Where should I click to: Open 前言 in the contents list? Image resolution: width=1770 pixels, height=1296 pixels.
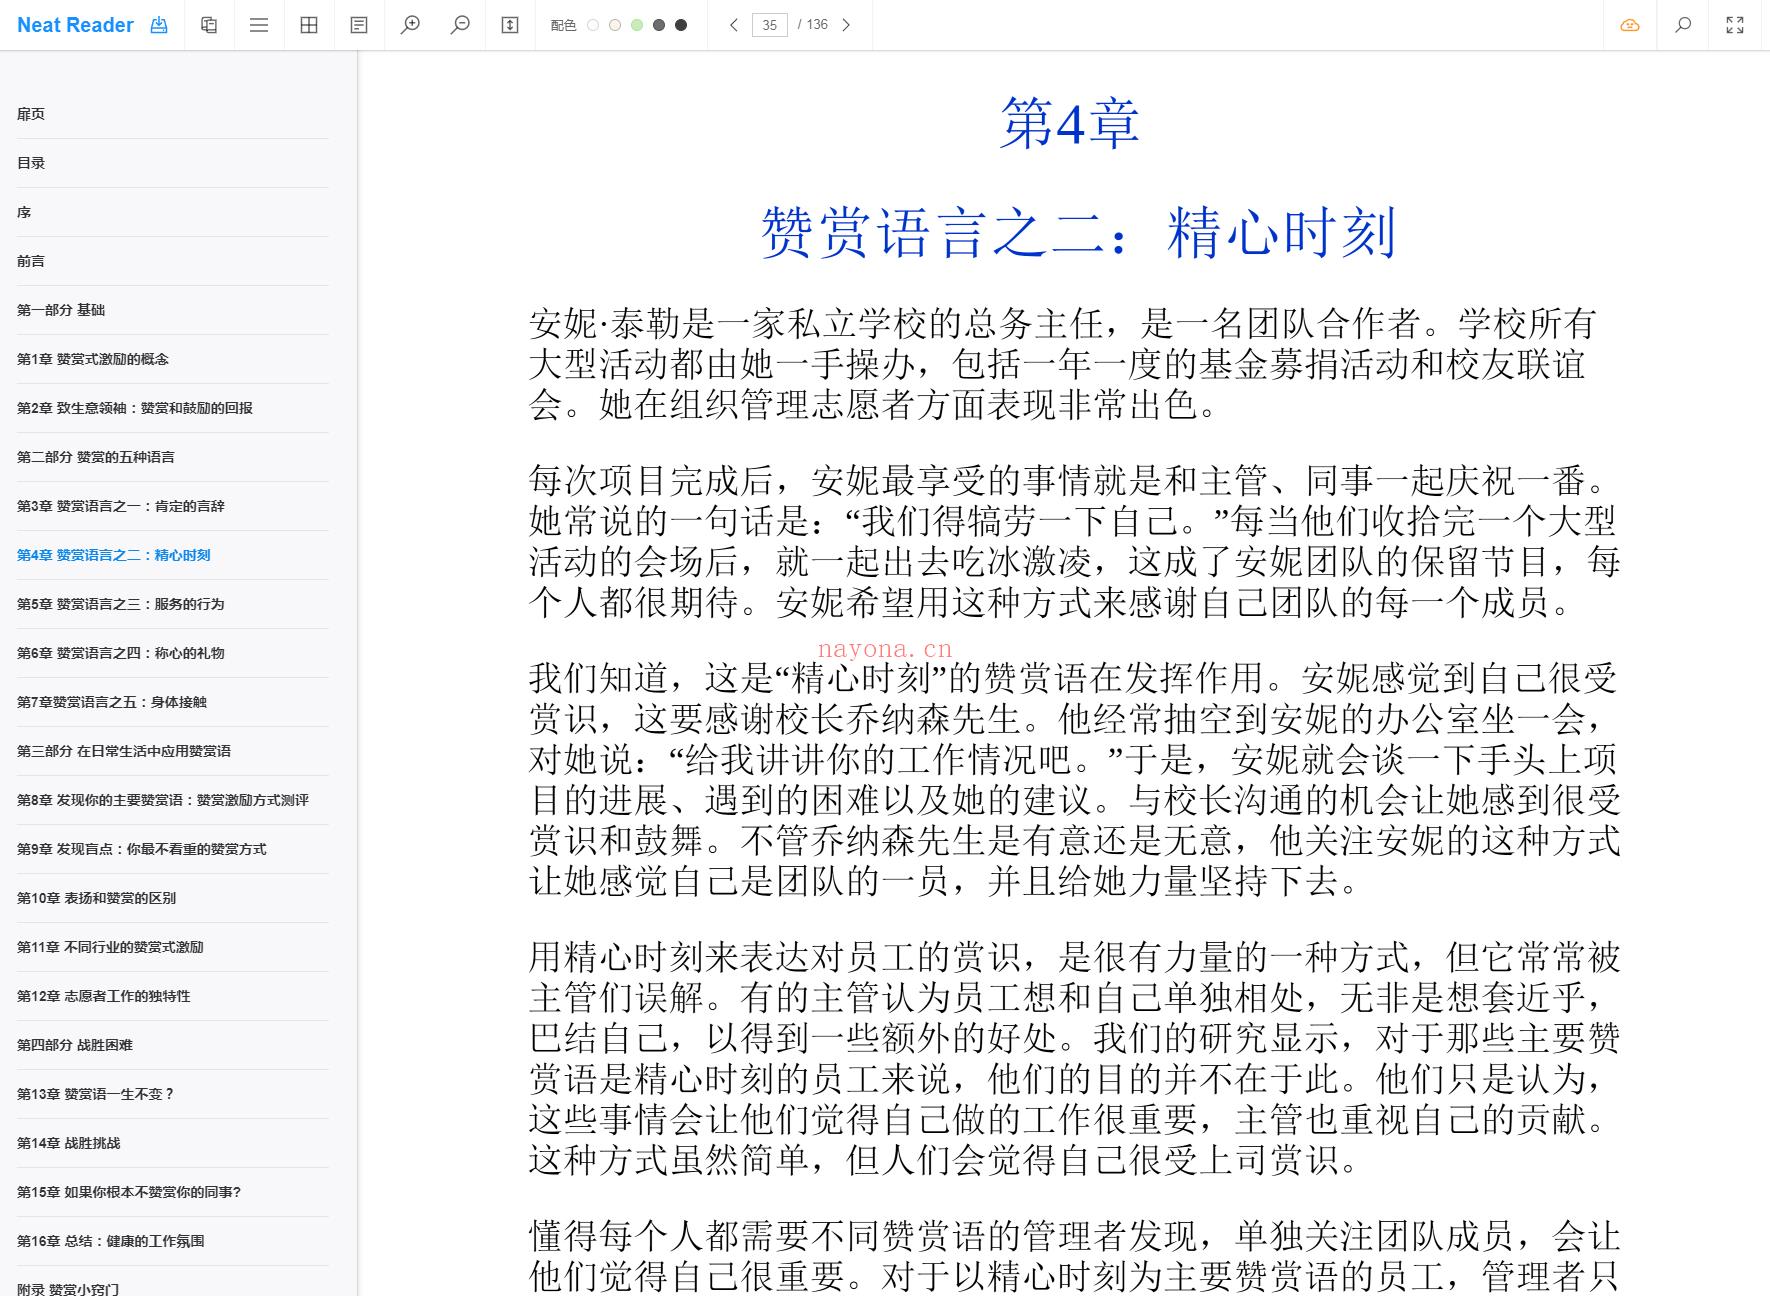point(31,261)
